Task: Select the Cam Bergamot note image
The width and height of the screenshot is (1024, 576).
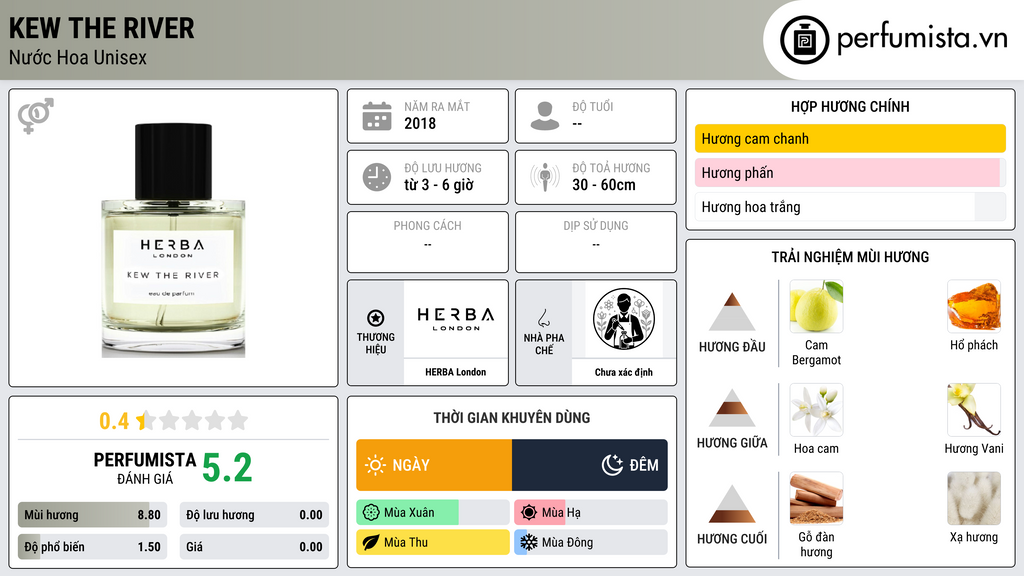Action: point(816,306)
